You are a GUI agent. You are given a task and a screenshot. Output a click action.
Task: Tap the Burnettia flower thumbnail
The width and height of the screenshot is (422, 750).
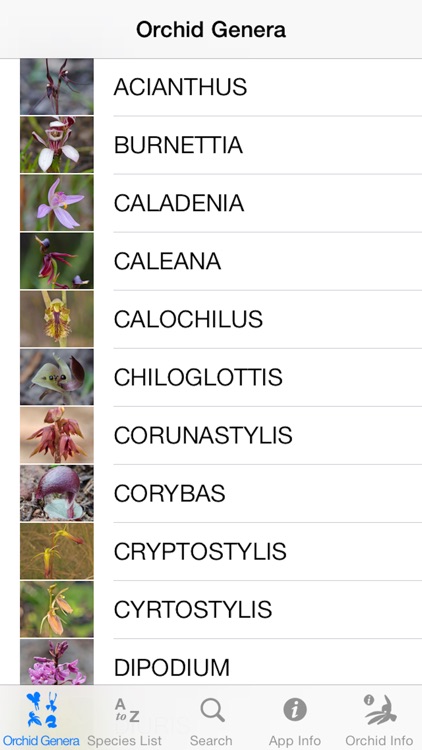57,144
